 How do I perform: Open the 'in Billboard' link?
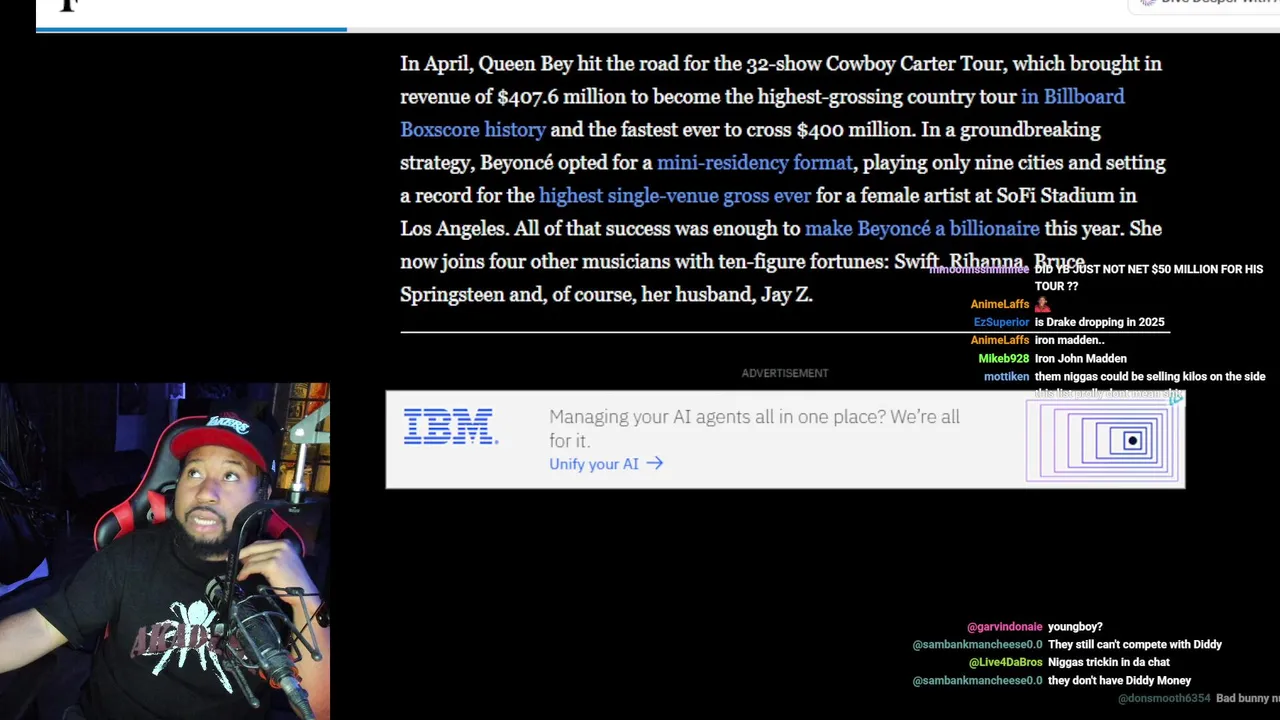[x=1072, y=96]
